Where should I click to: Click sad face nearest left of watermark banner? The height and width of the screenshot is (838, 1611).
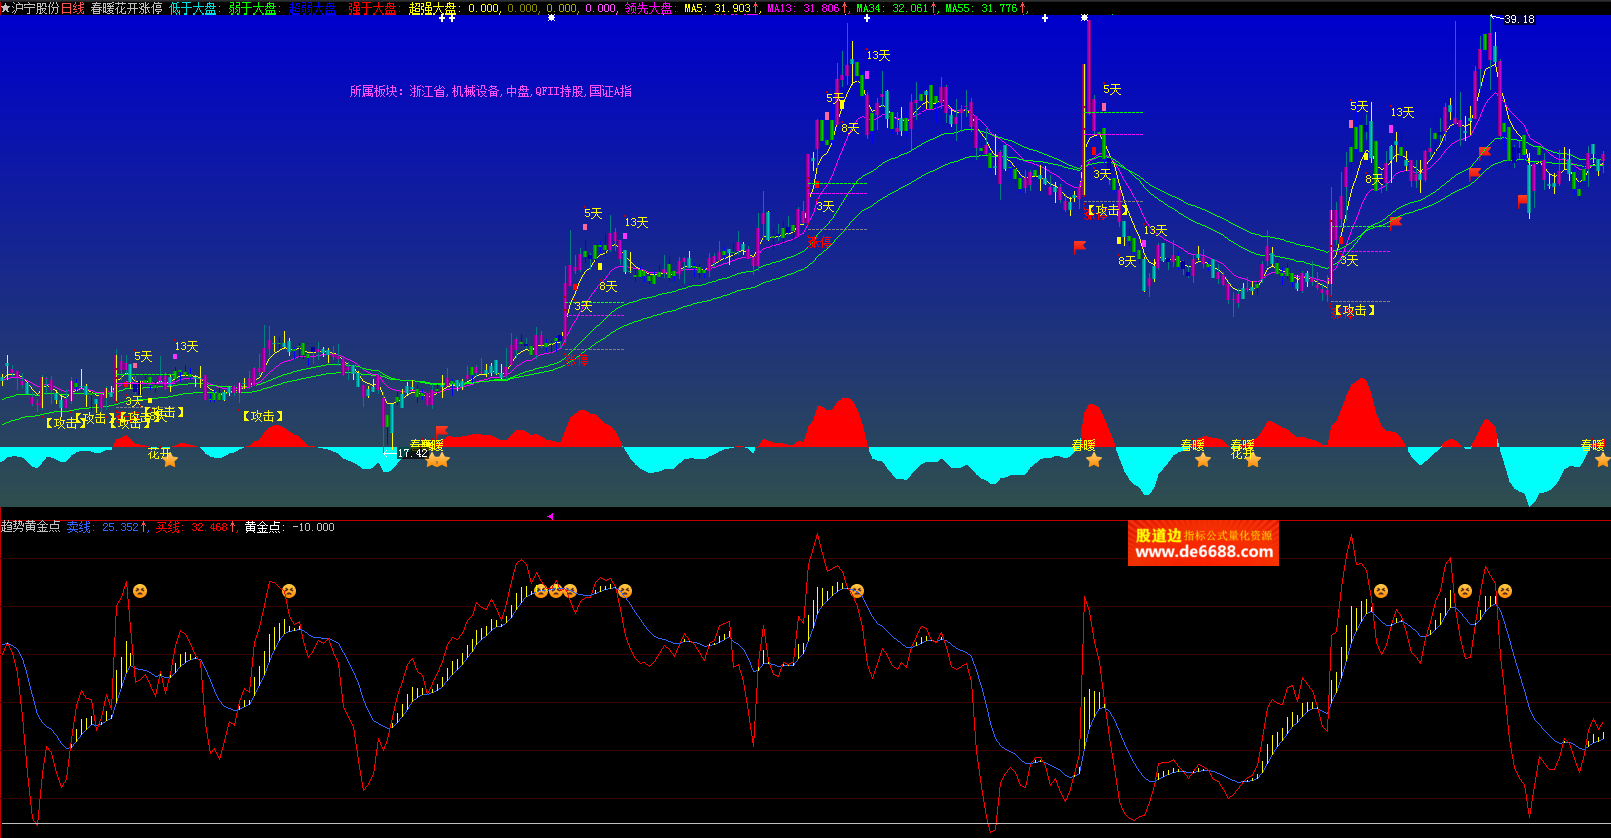[857, 591]
